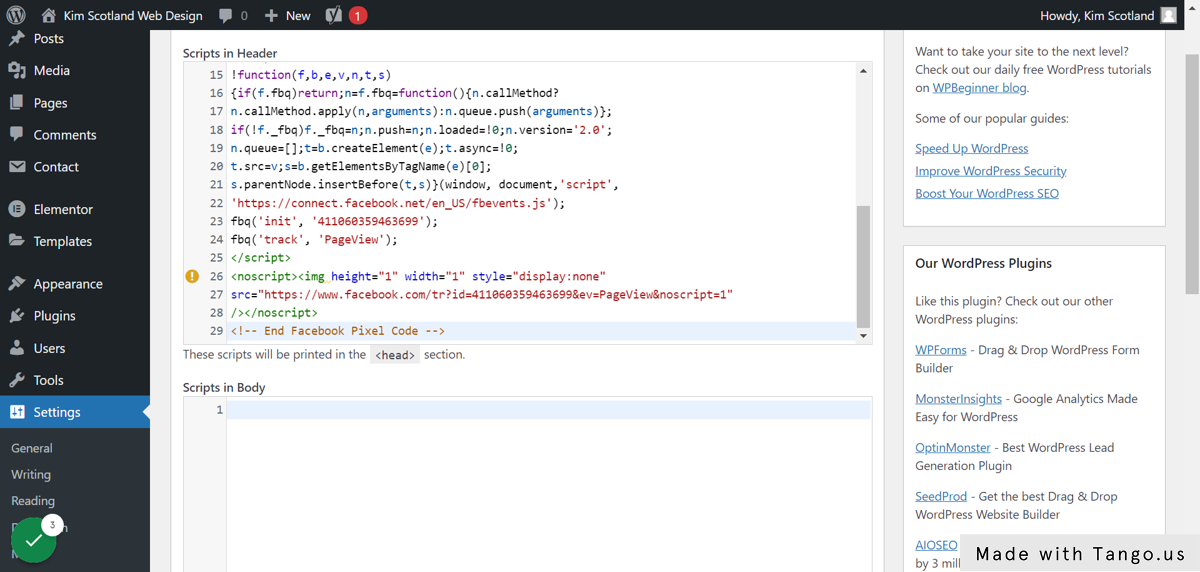Click the home icon beside Kim Scotland Web Design
The height and width of the screenshot is (572, 1200).
(48, 15)
